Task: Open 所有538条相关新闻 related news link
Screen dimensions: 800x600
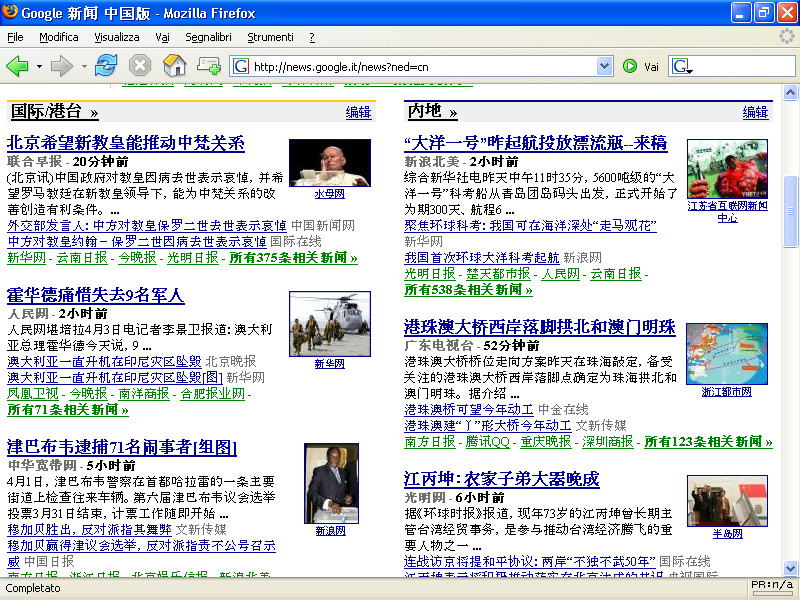Action: tap(468, 290)
